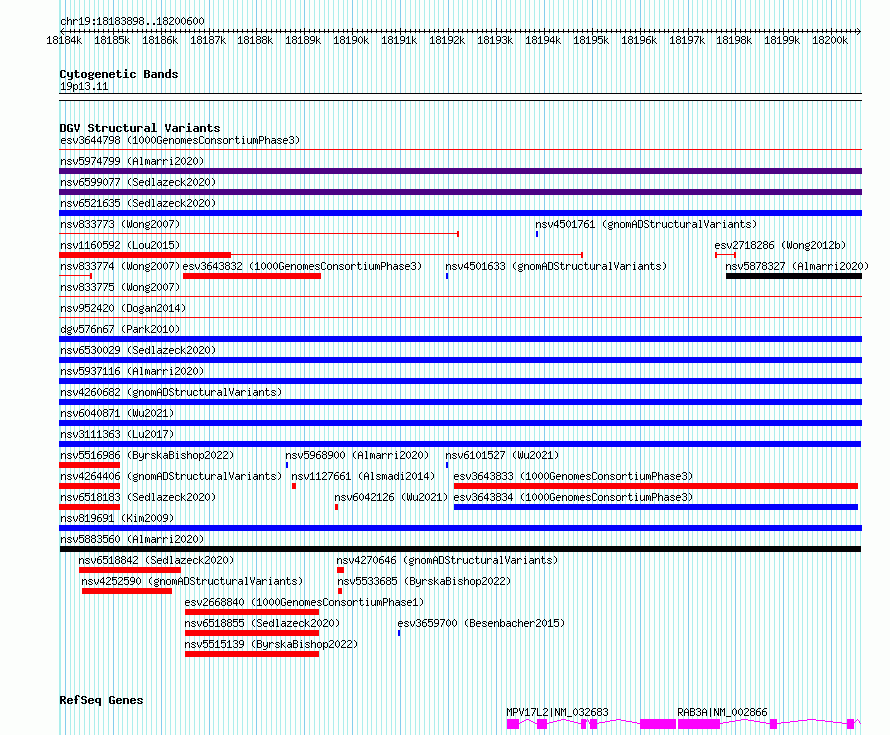Viewport: 890px width, 735px height.
Task: Open the nsv6599077 (Sedlazeck2020) variant label
Action: click(x=138, y=182)
